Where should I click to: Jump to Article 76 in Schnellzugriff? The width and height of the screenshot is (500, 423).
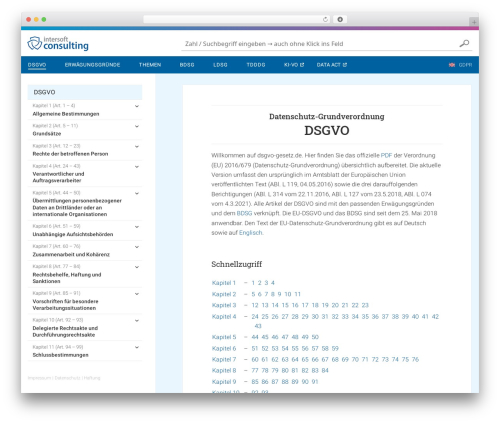click(x=415, y=360)
